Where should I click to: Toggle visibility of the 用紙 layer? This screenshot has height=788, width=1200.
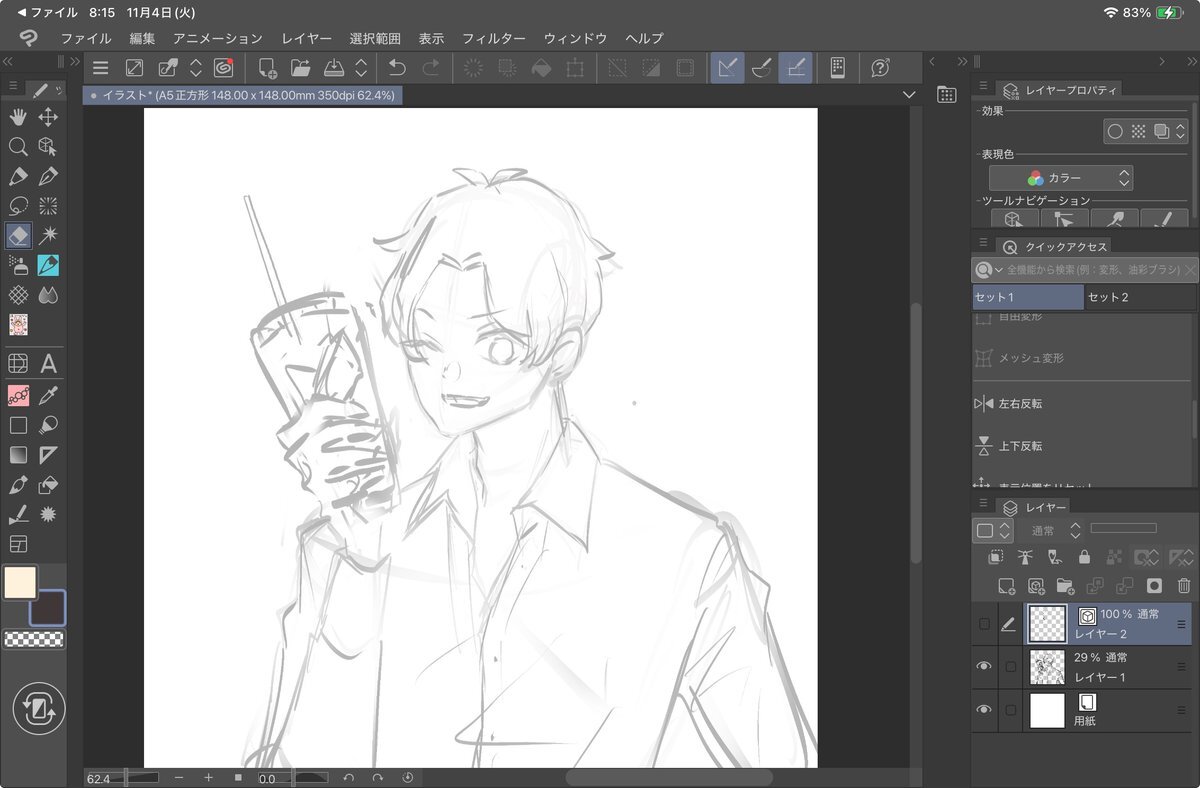[984, 710]
